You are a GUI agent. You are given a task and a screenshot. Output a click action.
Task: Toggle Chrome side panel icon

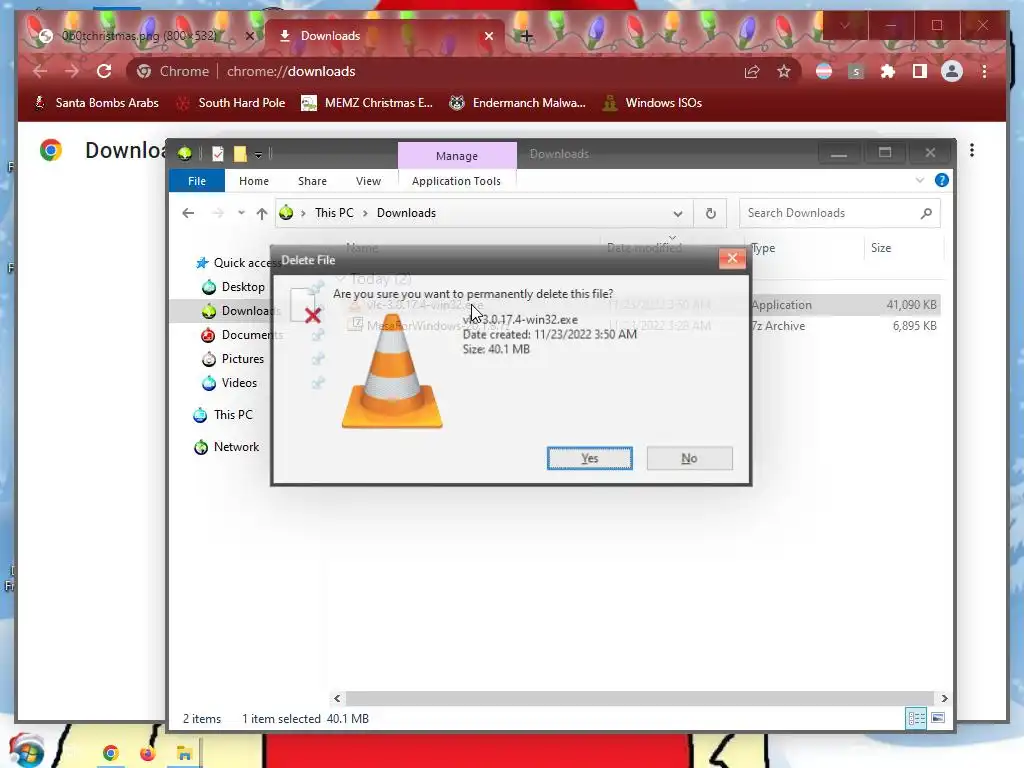click(x=920, y=71)
